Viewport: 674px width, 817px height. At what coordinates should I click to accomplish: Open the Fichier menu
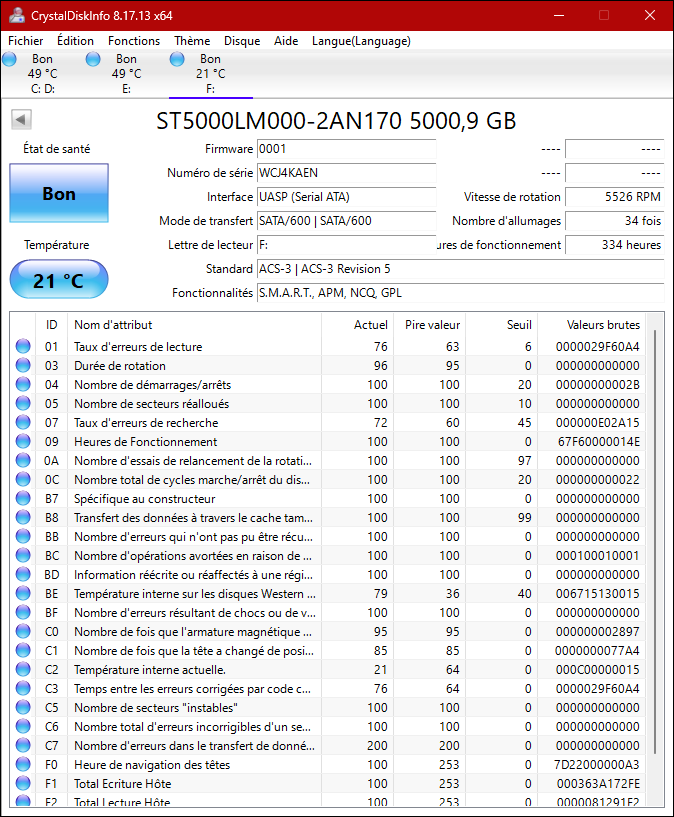[x=26, y=41]
